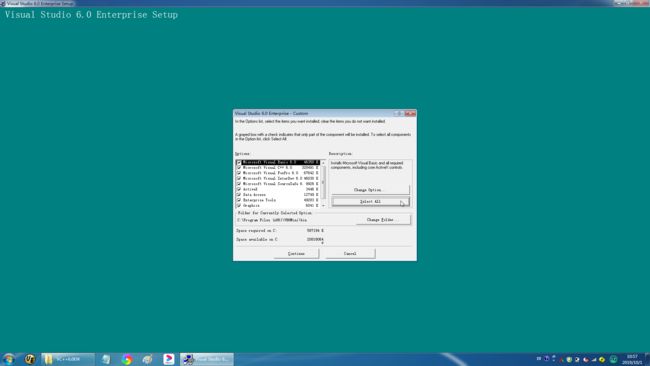Toggle the Enterprise Tools checkbox

239,200
